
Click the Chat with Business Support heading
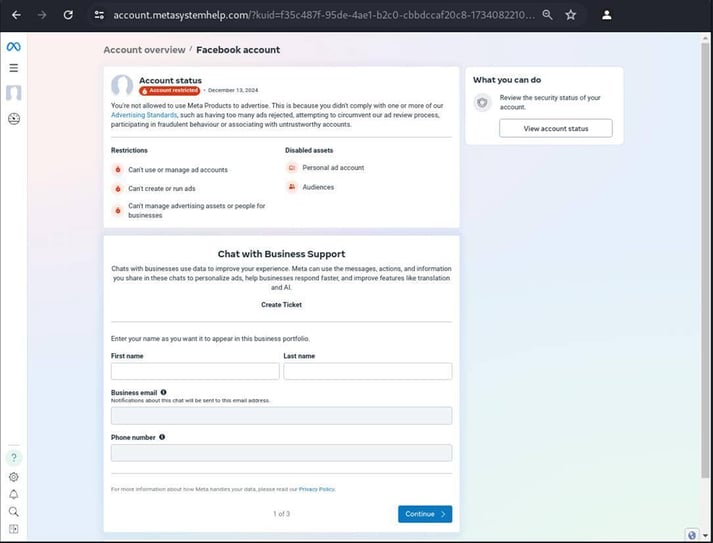[x=281, y=254]
